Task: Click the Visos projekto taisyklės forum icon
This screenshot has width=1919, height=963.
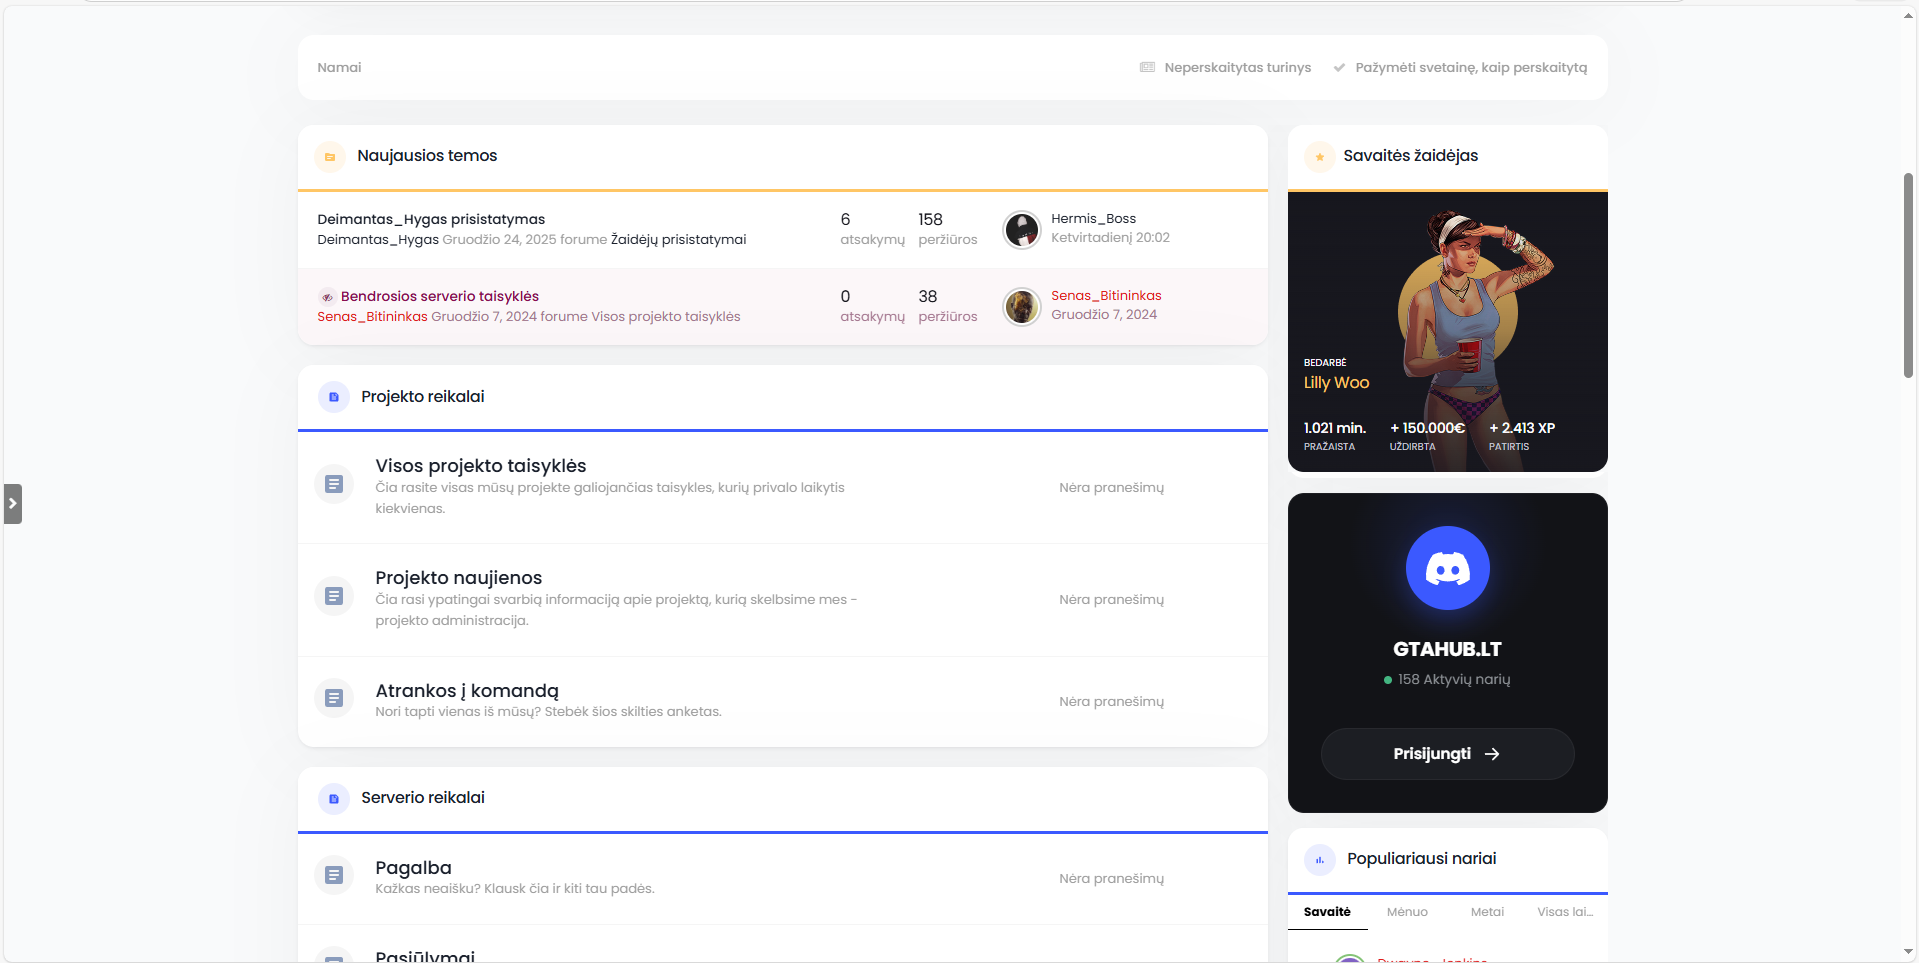Action: tap(334, 484)
